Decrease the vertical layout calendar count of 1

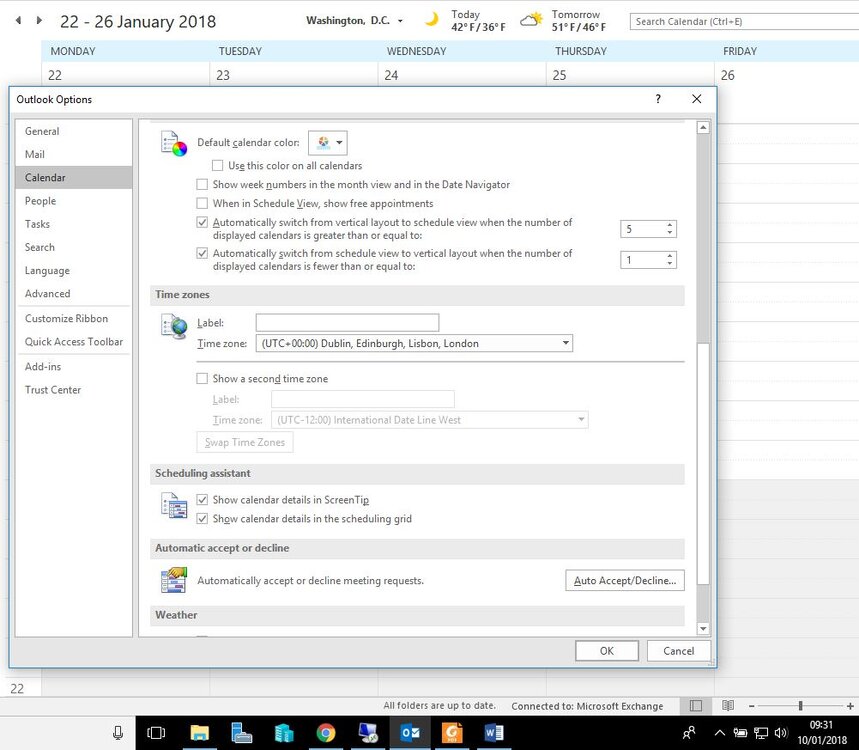669,264
